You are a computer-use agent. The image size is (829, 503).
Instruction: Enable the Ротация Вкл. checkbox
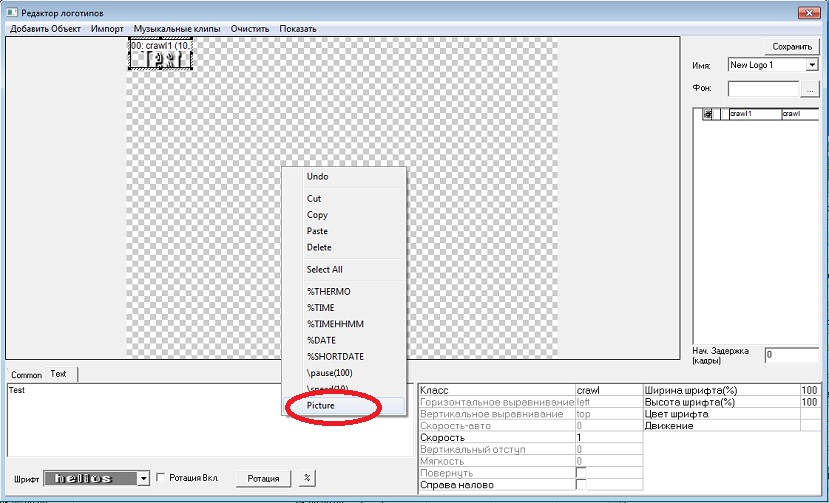tap(162, 478)
